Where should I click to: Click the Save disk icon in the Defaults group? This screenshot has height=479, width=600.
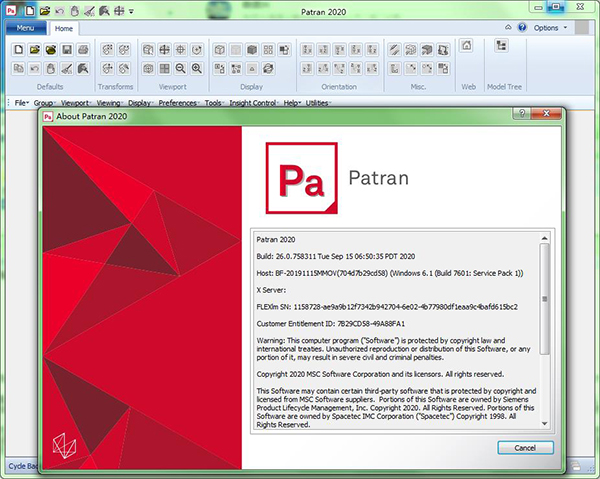pos(67,50)
